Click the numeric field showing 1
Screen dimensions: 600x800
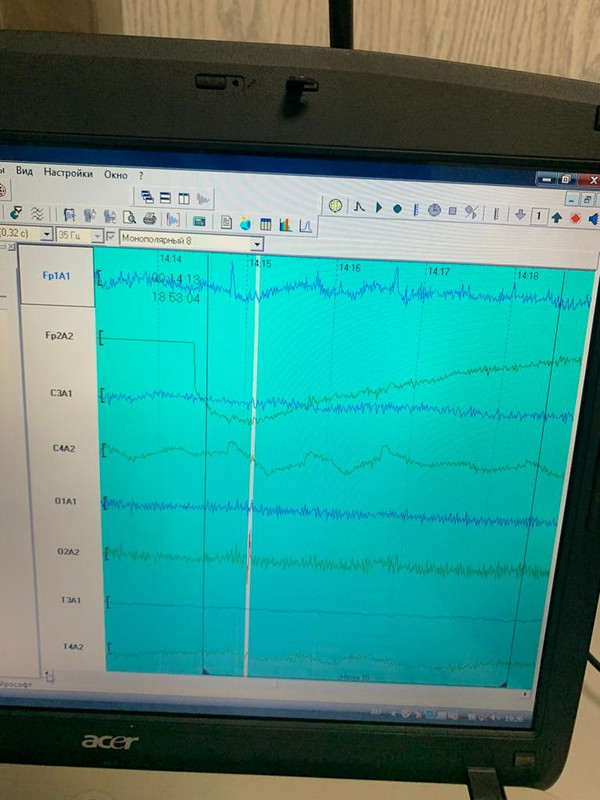538,216
